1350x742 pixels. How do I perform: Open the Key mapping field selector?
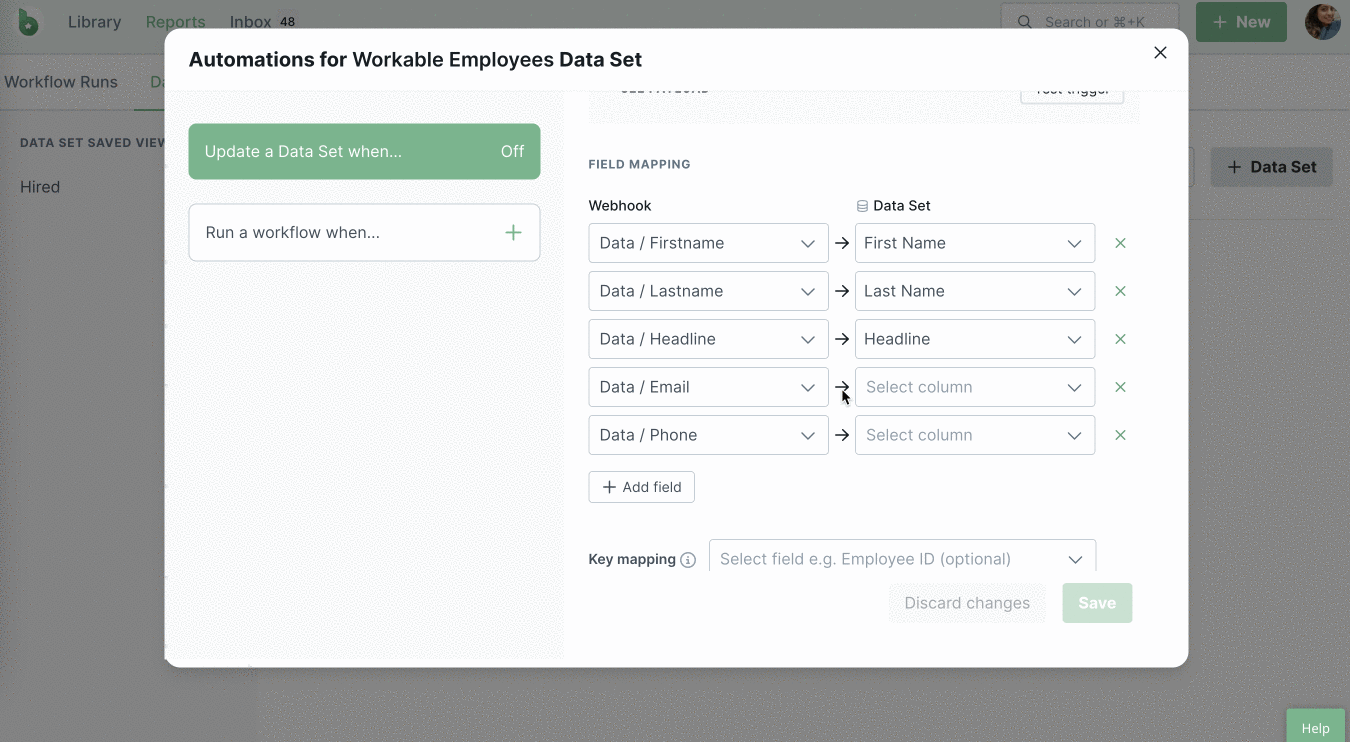coord(902,556)
